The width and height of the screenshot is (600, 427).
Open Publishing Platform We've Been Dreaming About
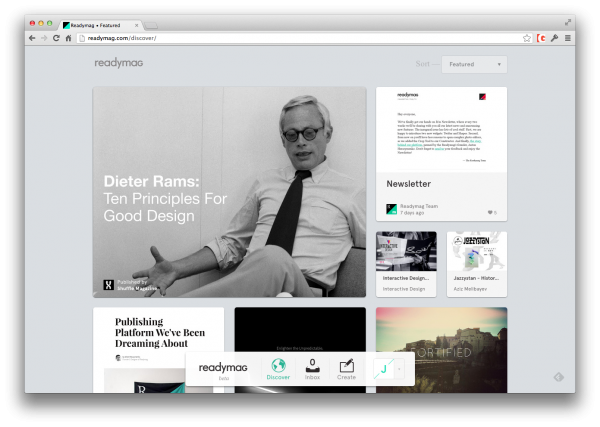point(160,332)
